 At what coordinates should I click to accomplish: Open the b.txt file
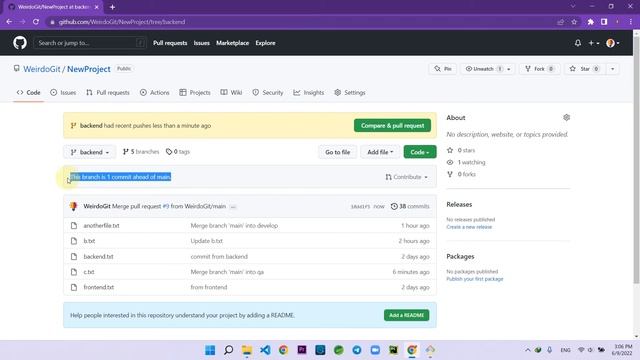[x=89, y=241]
